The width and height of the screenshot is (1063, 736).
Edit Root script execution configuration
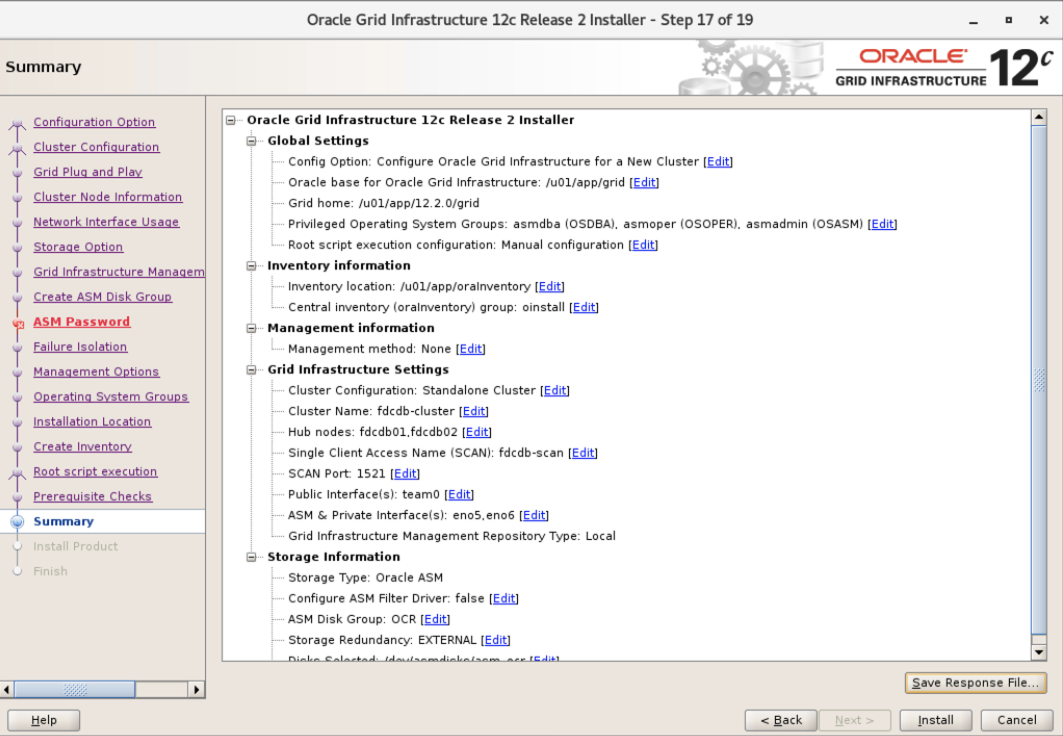point(643,245)
